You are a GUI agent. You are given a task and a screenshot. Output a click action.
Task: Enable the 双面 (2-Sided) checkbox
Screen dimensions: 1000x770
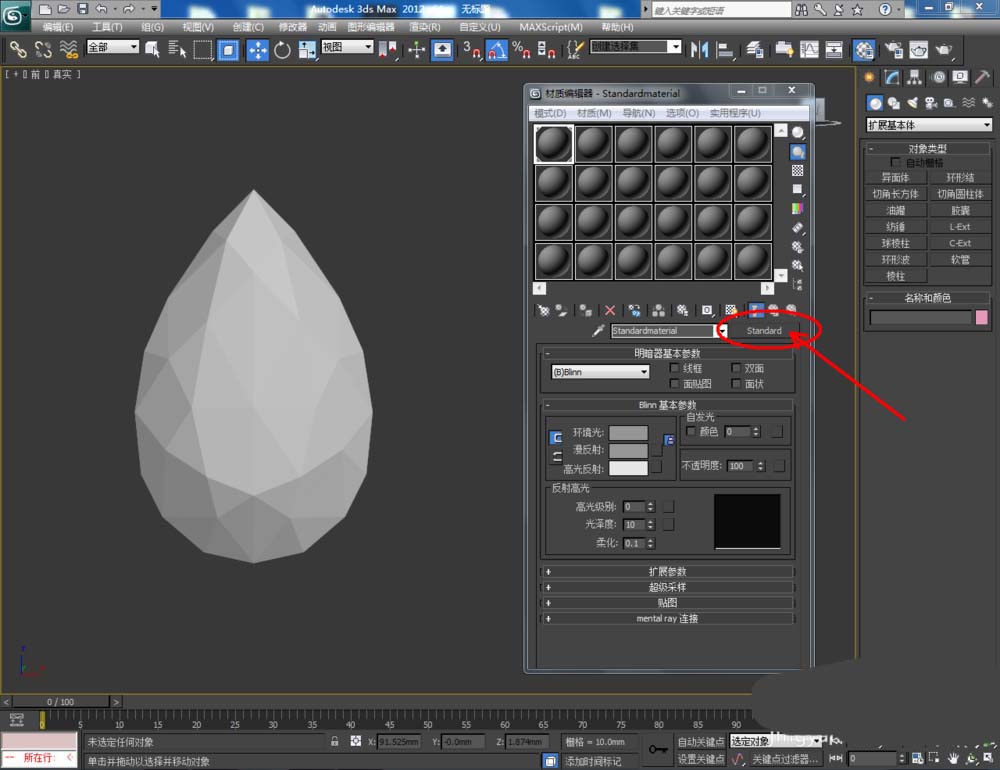point(736,369)
